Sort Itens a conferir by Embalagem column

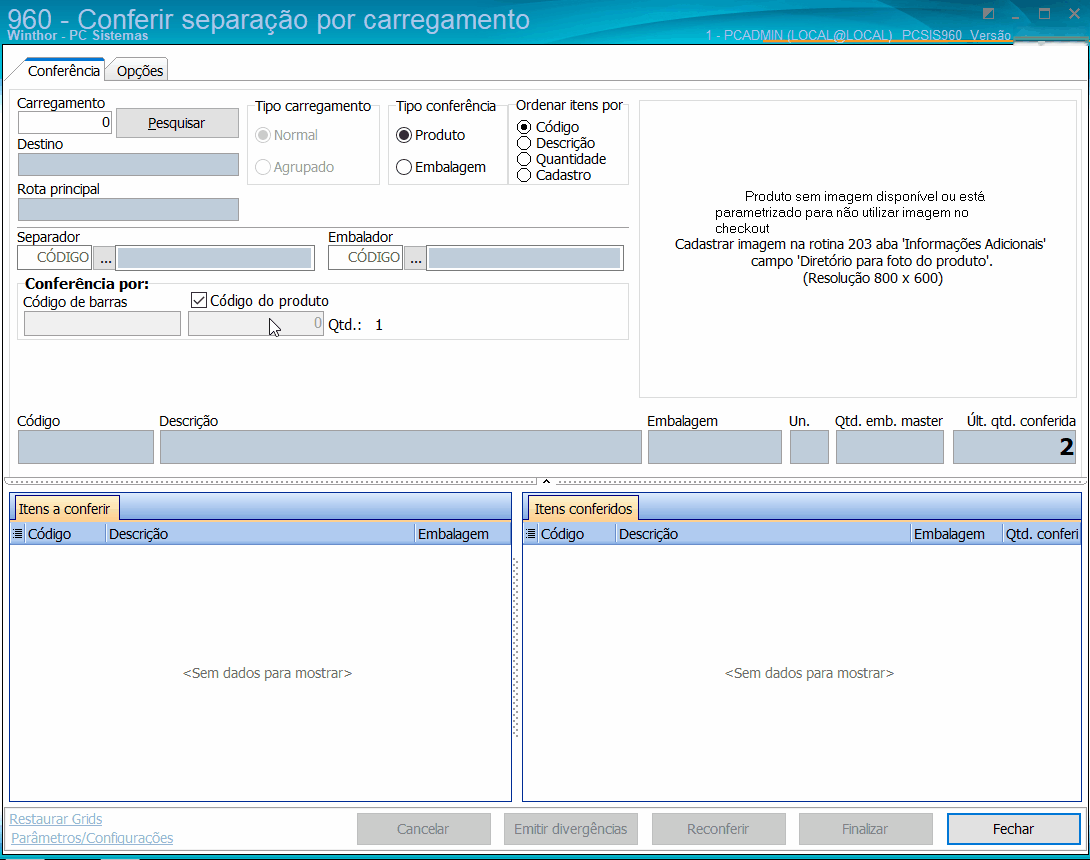[462, 534]
